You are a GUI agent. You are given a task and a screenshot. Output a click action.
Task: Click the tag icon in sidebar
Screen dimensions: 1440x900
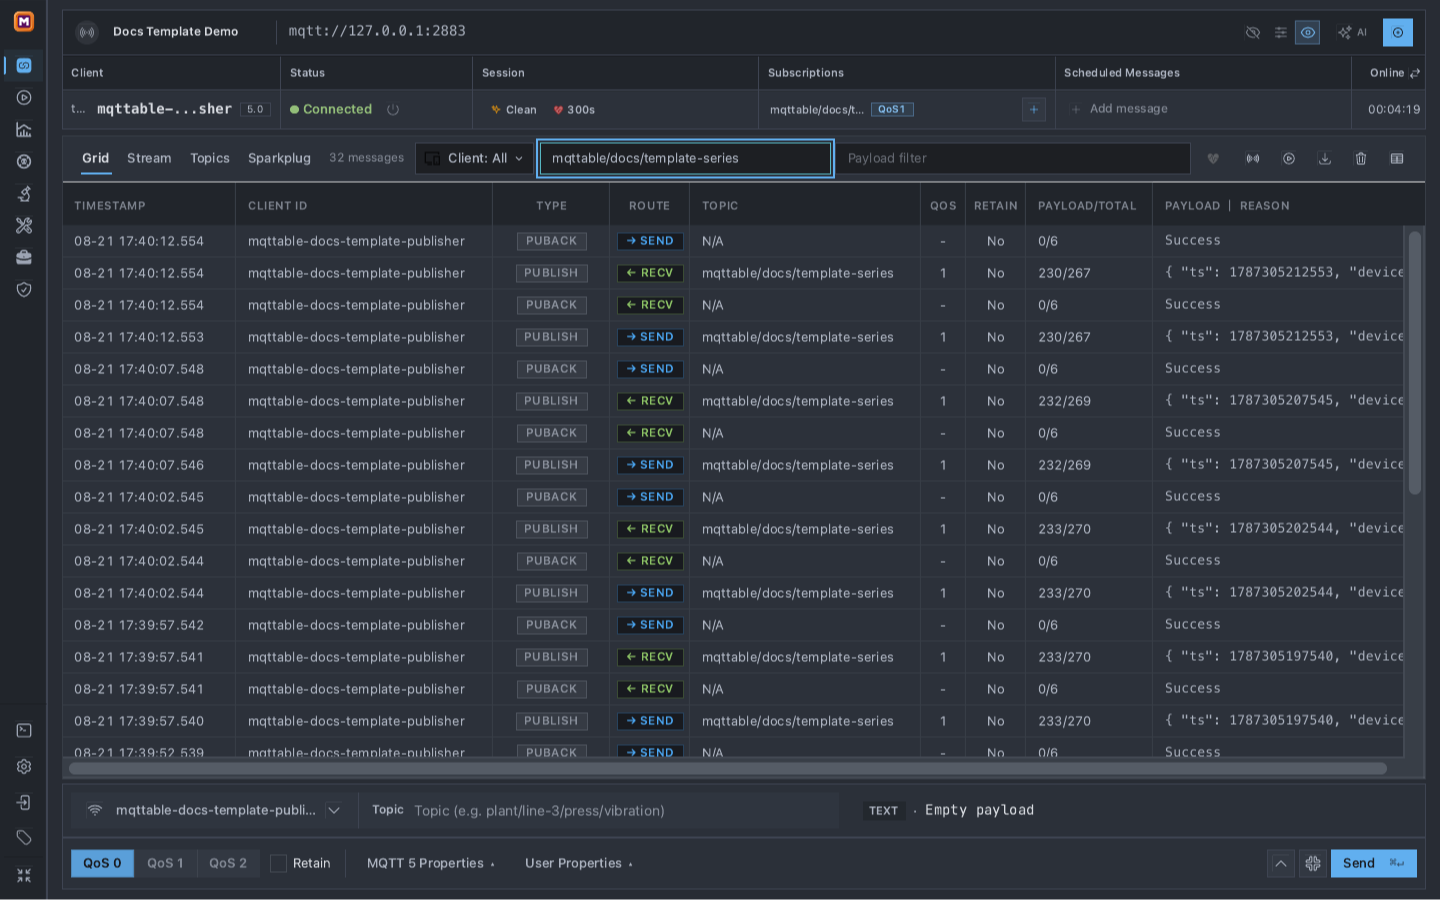click(x=24, y=838)
